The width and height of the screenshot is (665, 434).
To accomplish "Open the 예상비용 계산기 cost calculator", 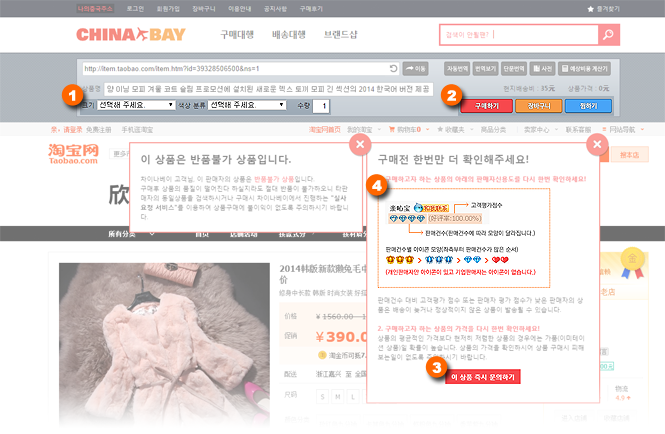I will coord(584,69).
